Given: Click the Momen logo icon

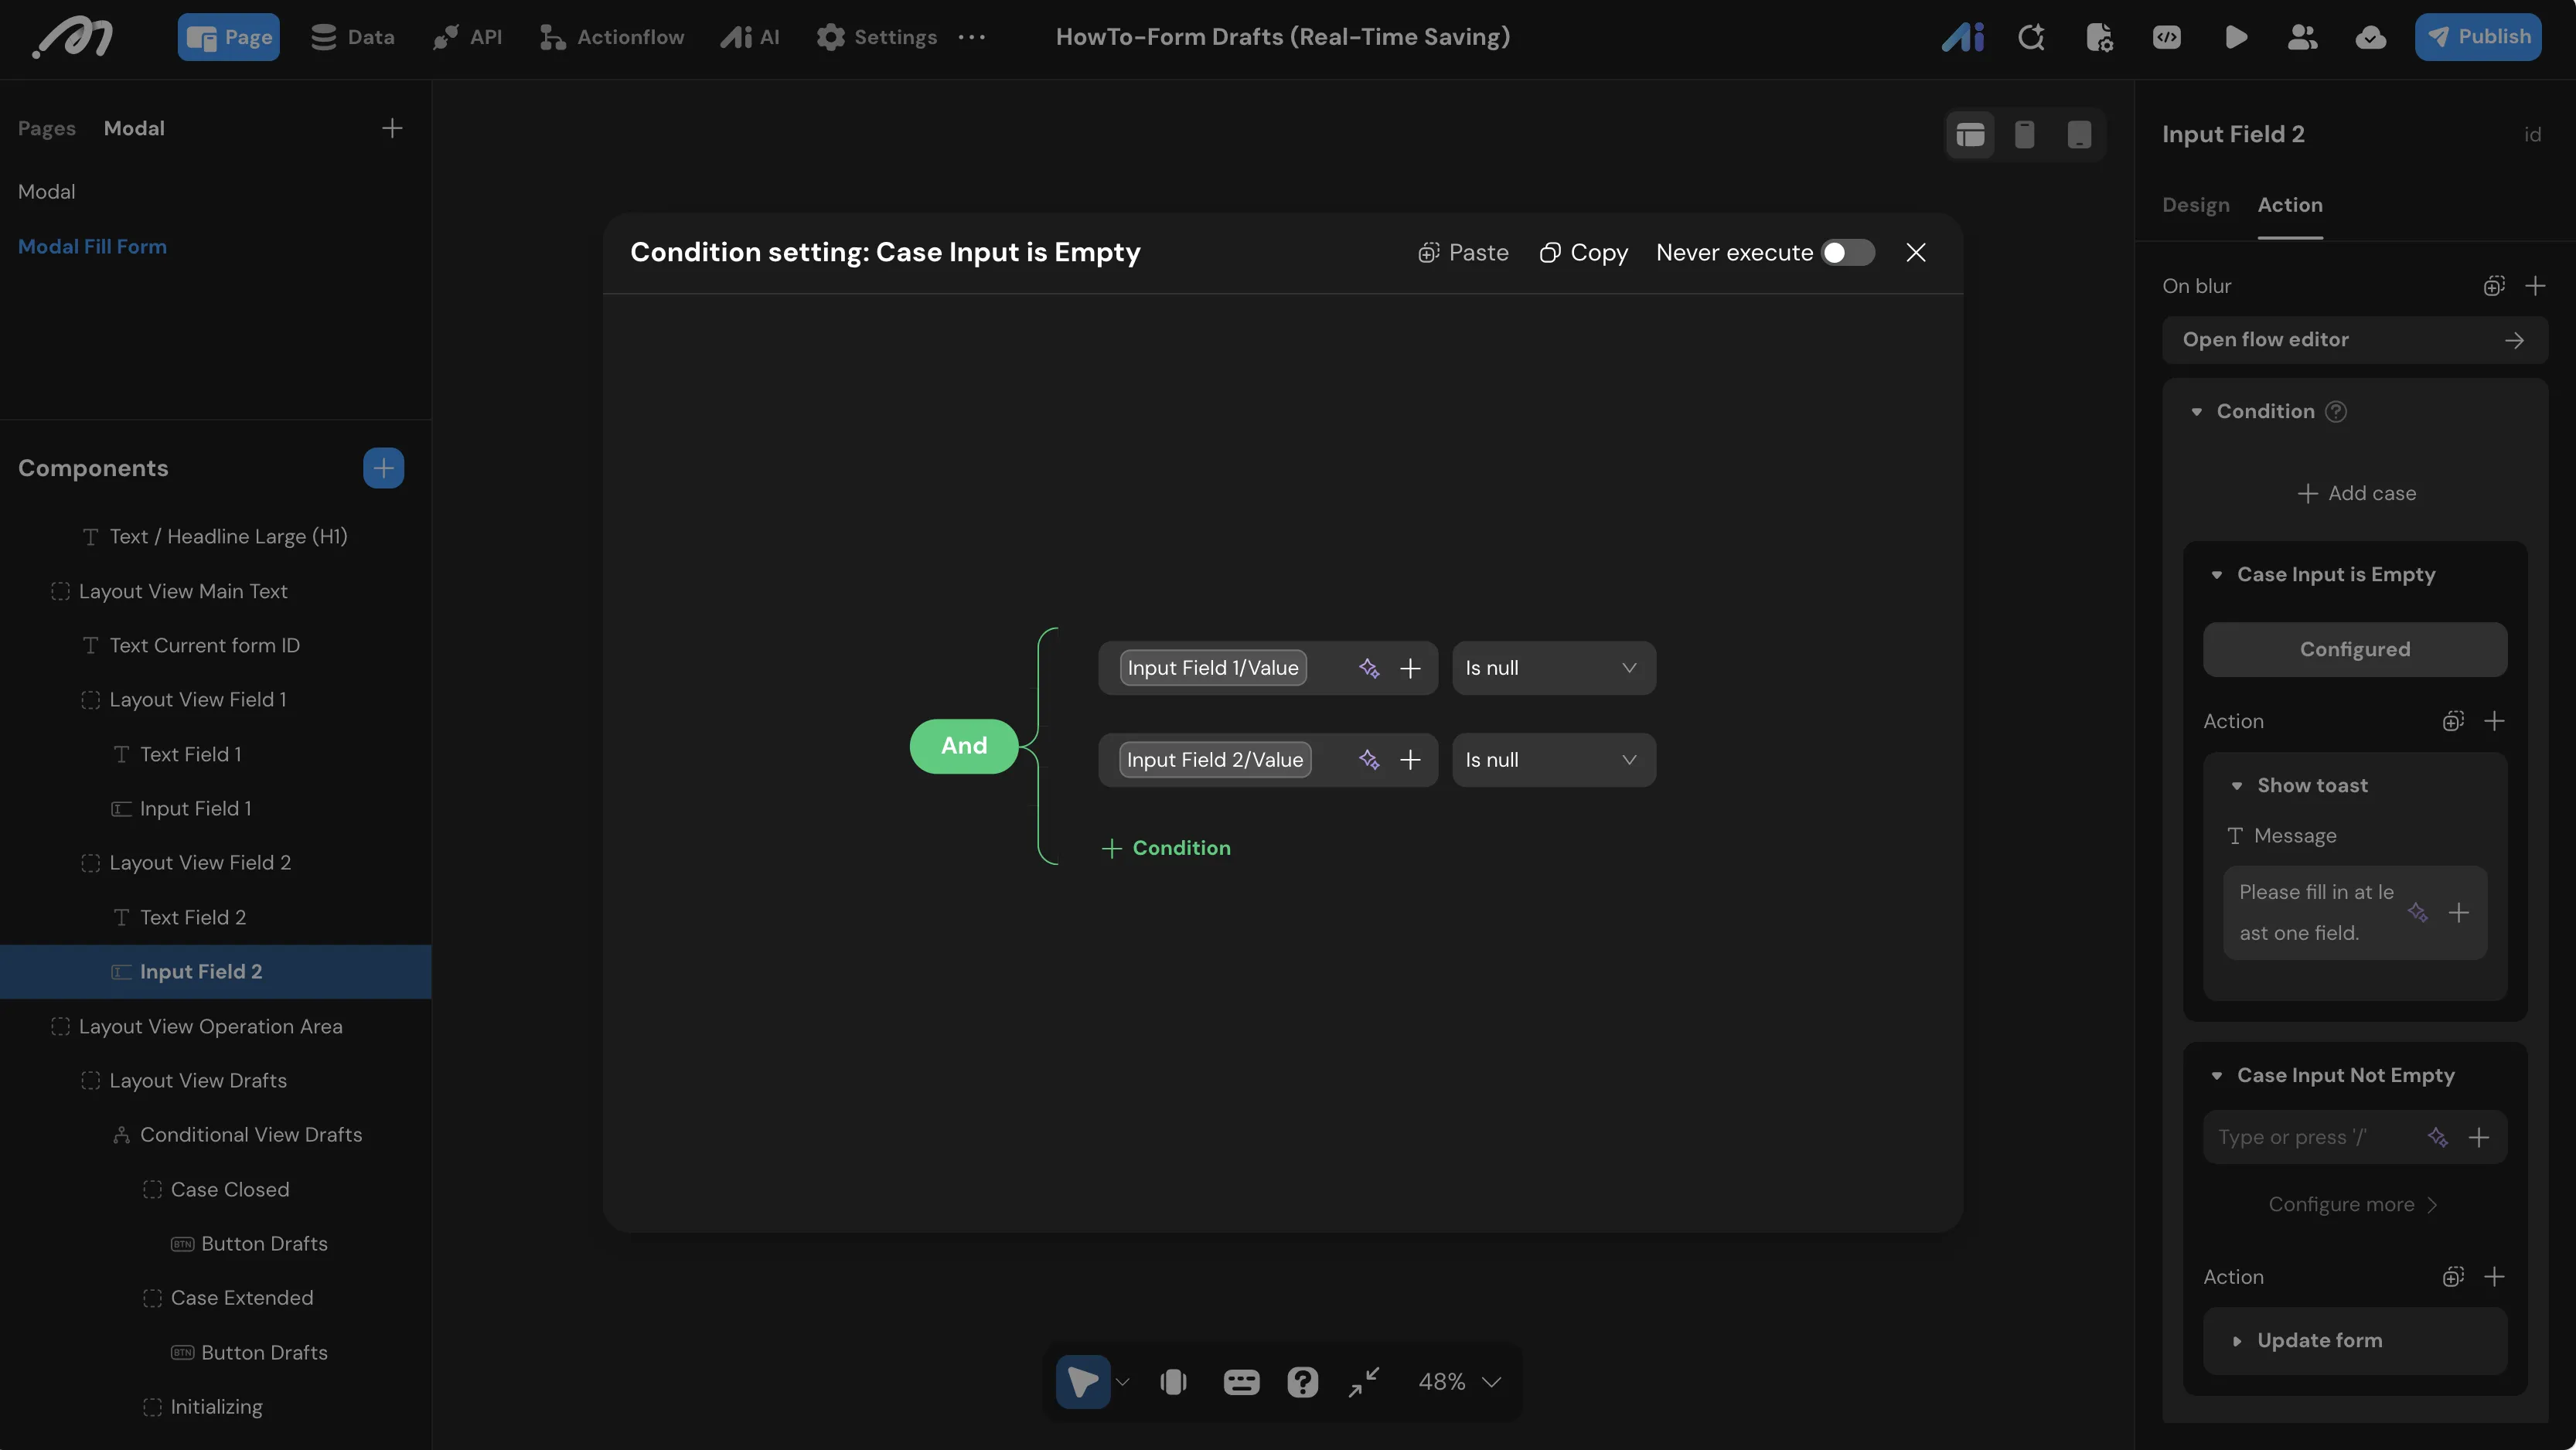Looking at the screenshot, I should point(73,38).
